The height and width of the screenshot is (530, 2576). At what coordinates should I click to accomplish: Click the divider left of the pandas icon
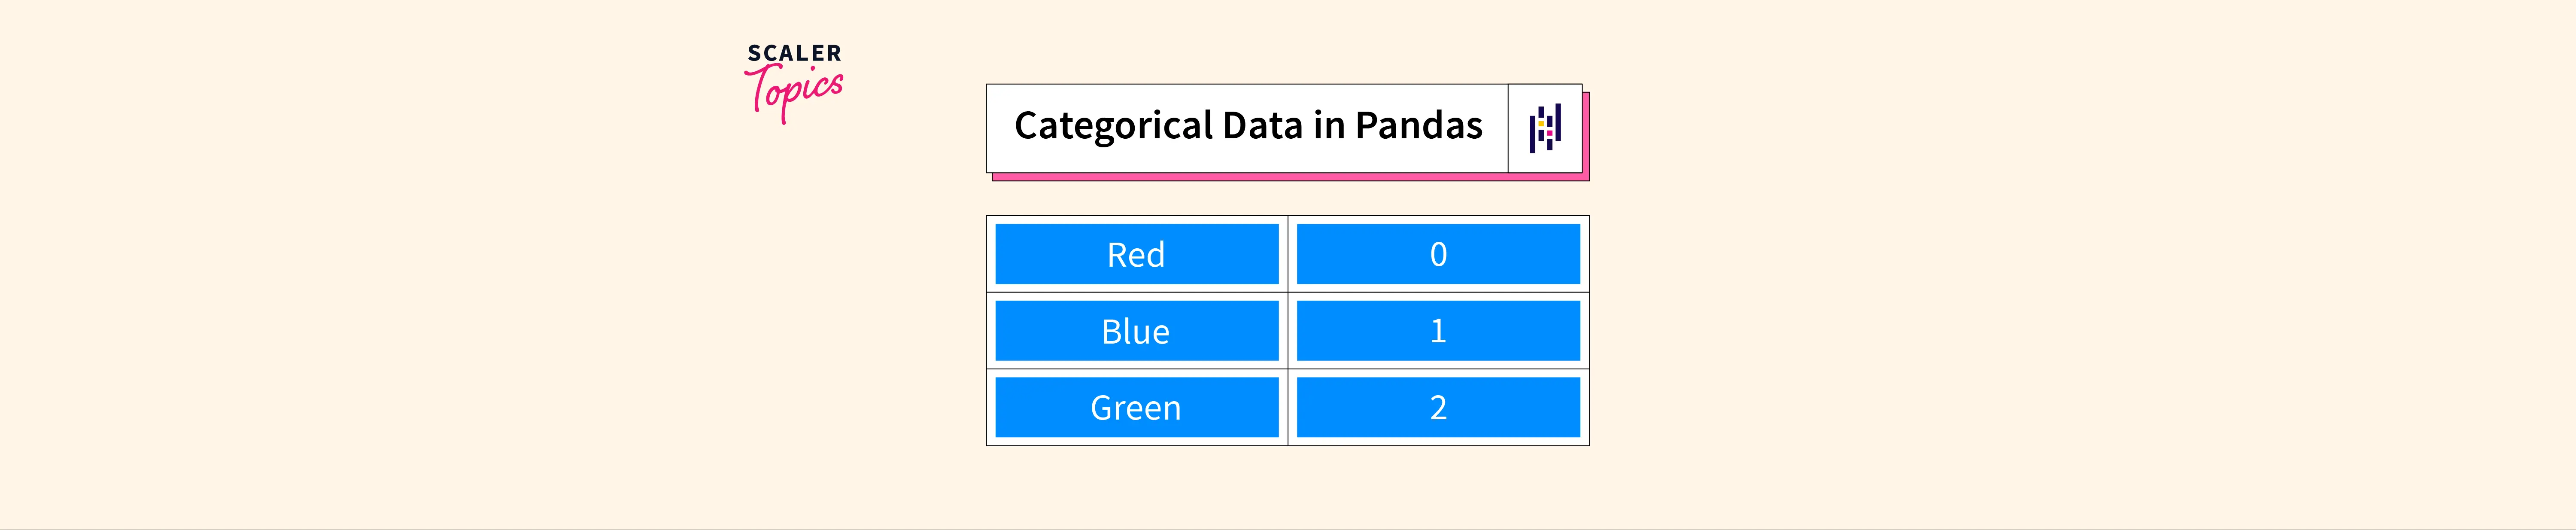(1508, 128)
